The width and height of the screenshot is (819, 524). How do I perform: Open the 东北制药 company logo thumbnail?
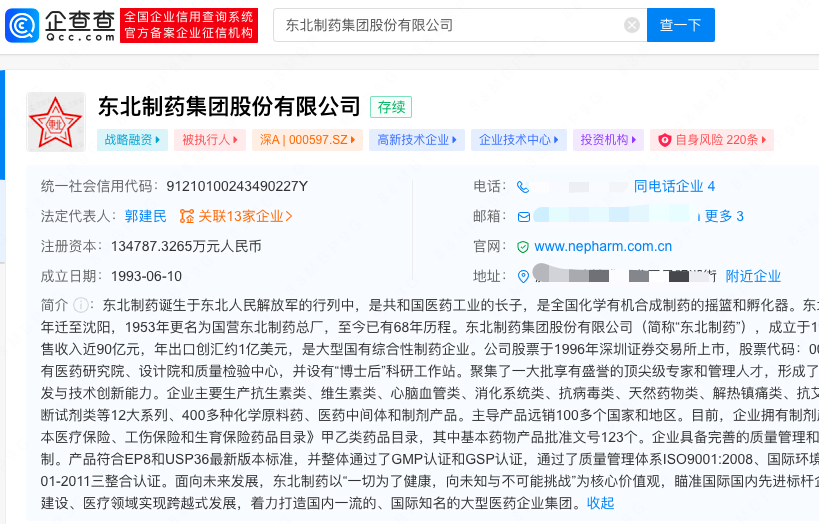56,122
